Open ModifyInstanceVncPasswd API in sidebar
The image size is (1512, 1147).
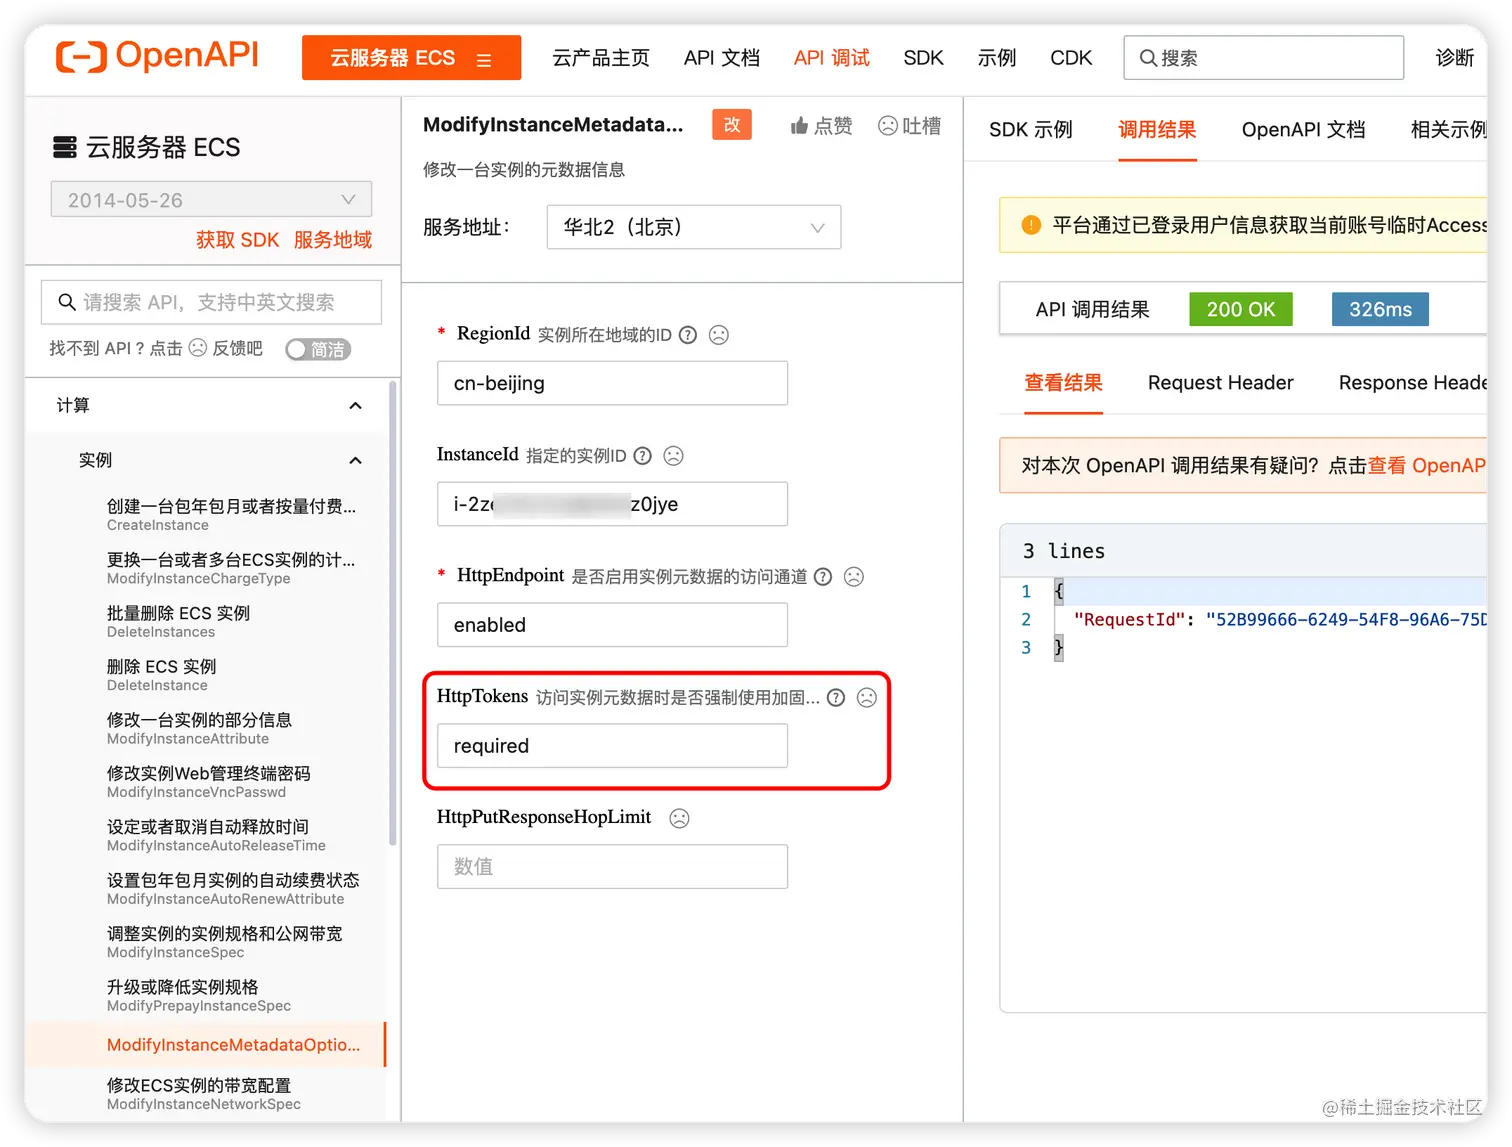(208, 782)
